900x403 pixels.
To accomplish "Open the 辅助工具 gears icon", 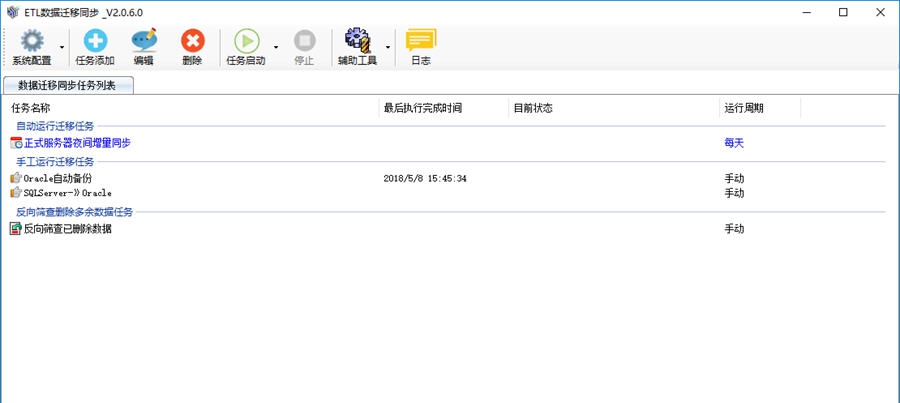I will [358, 41].
